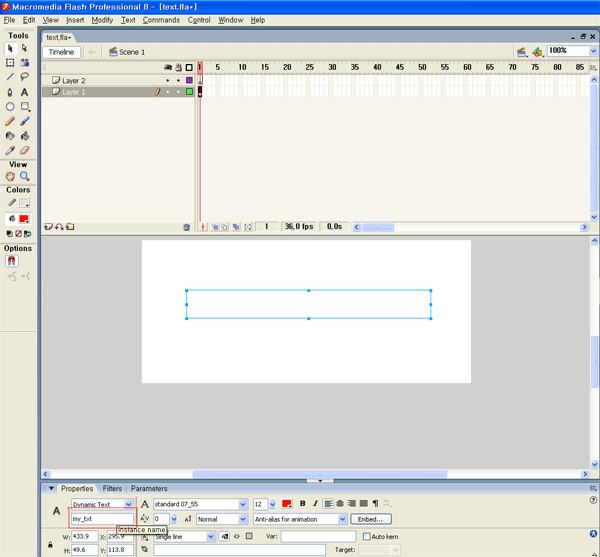The height and width of the screenshot is (557, 600).
Task: Open the Anti-alias for animation dropdown
Action: [x=342, y=519]
